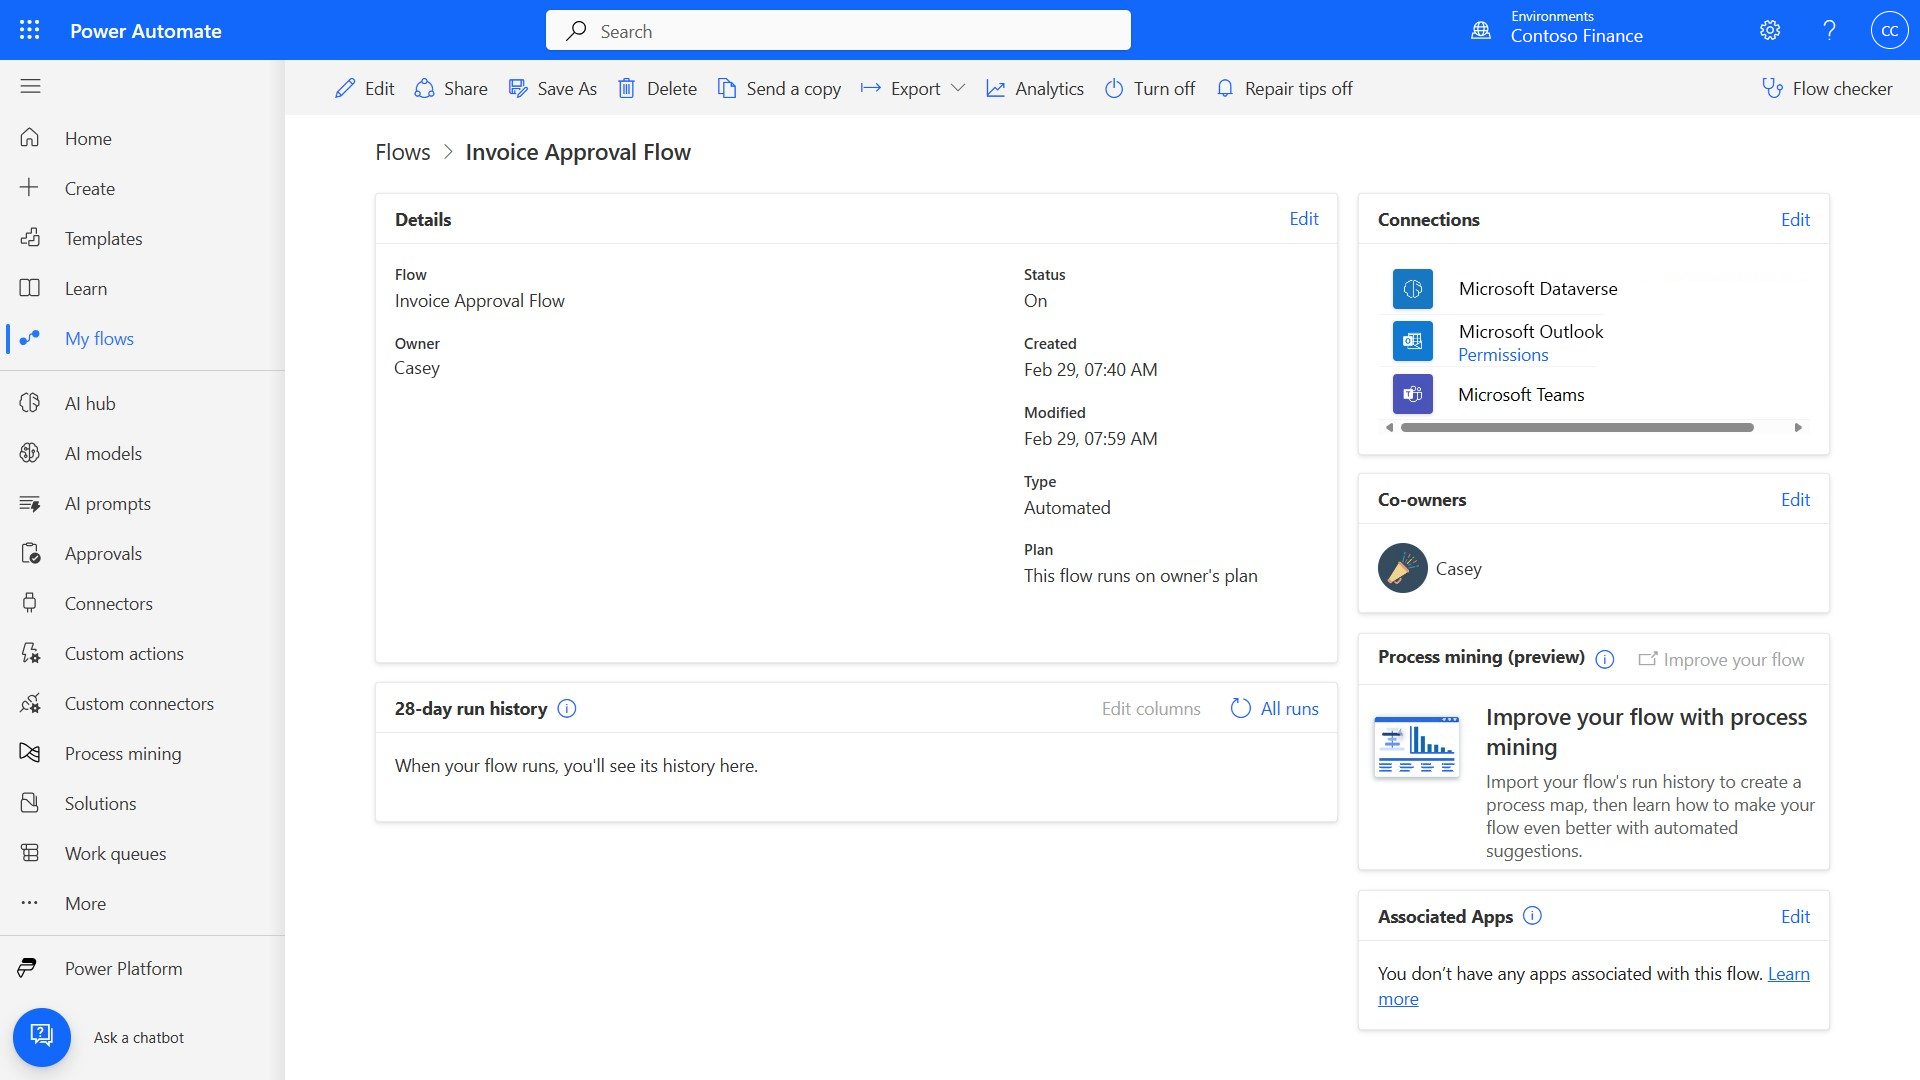Navigate to Templates section

pyautogui.click(x=103, y=238)
